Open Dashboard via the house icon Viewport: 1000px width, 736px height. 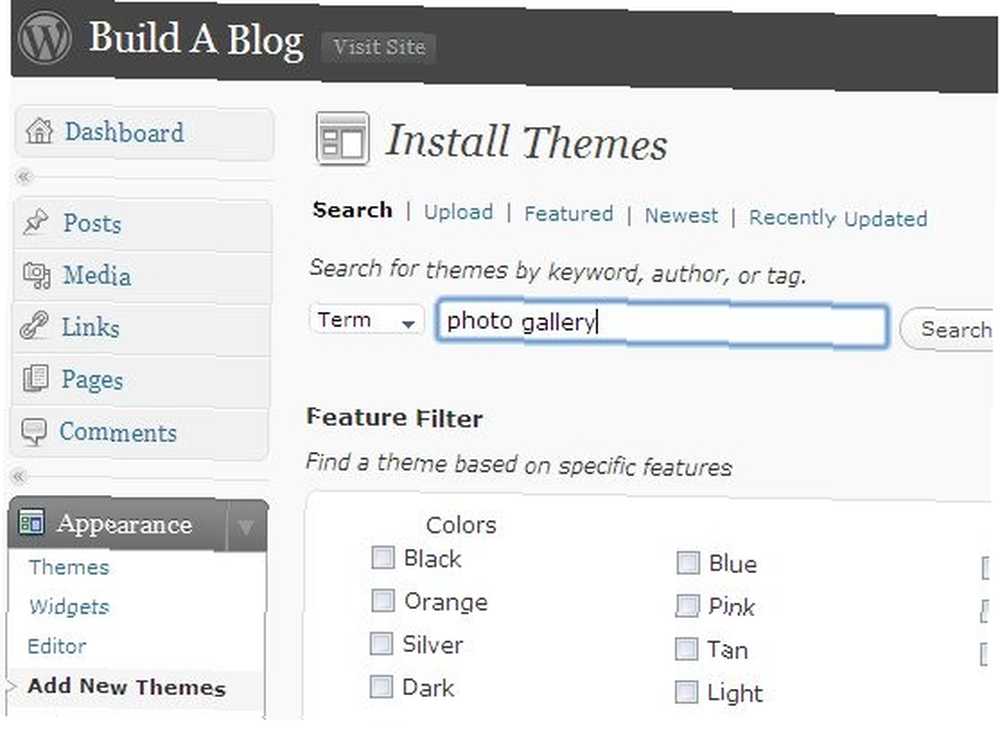tap(40, 131)
